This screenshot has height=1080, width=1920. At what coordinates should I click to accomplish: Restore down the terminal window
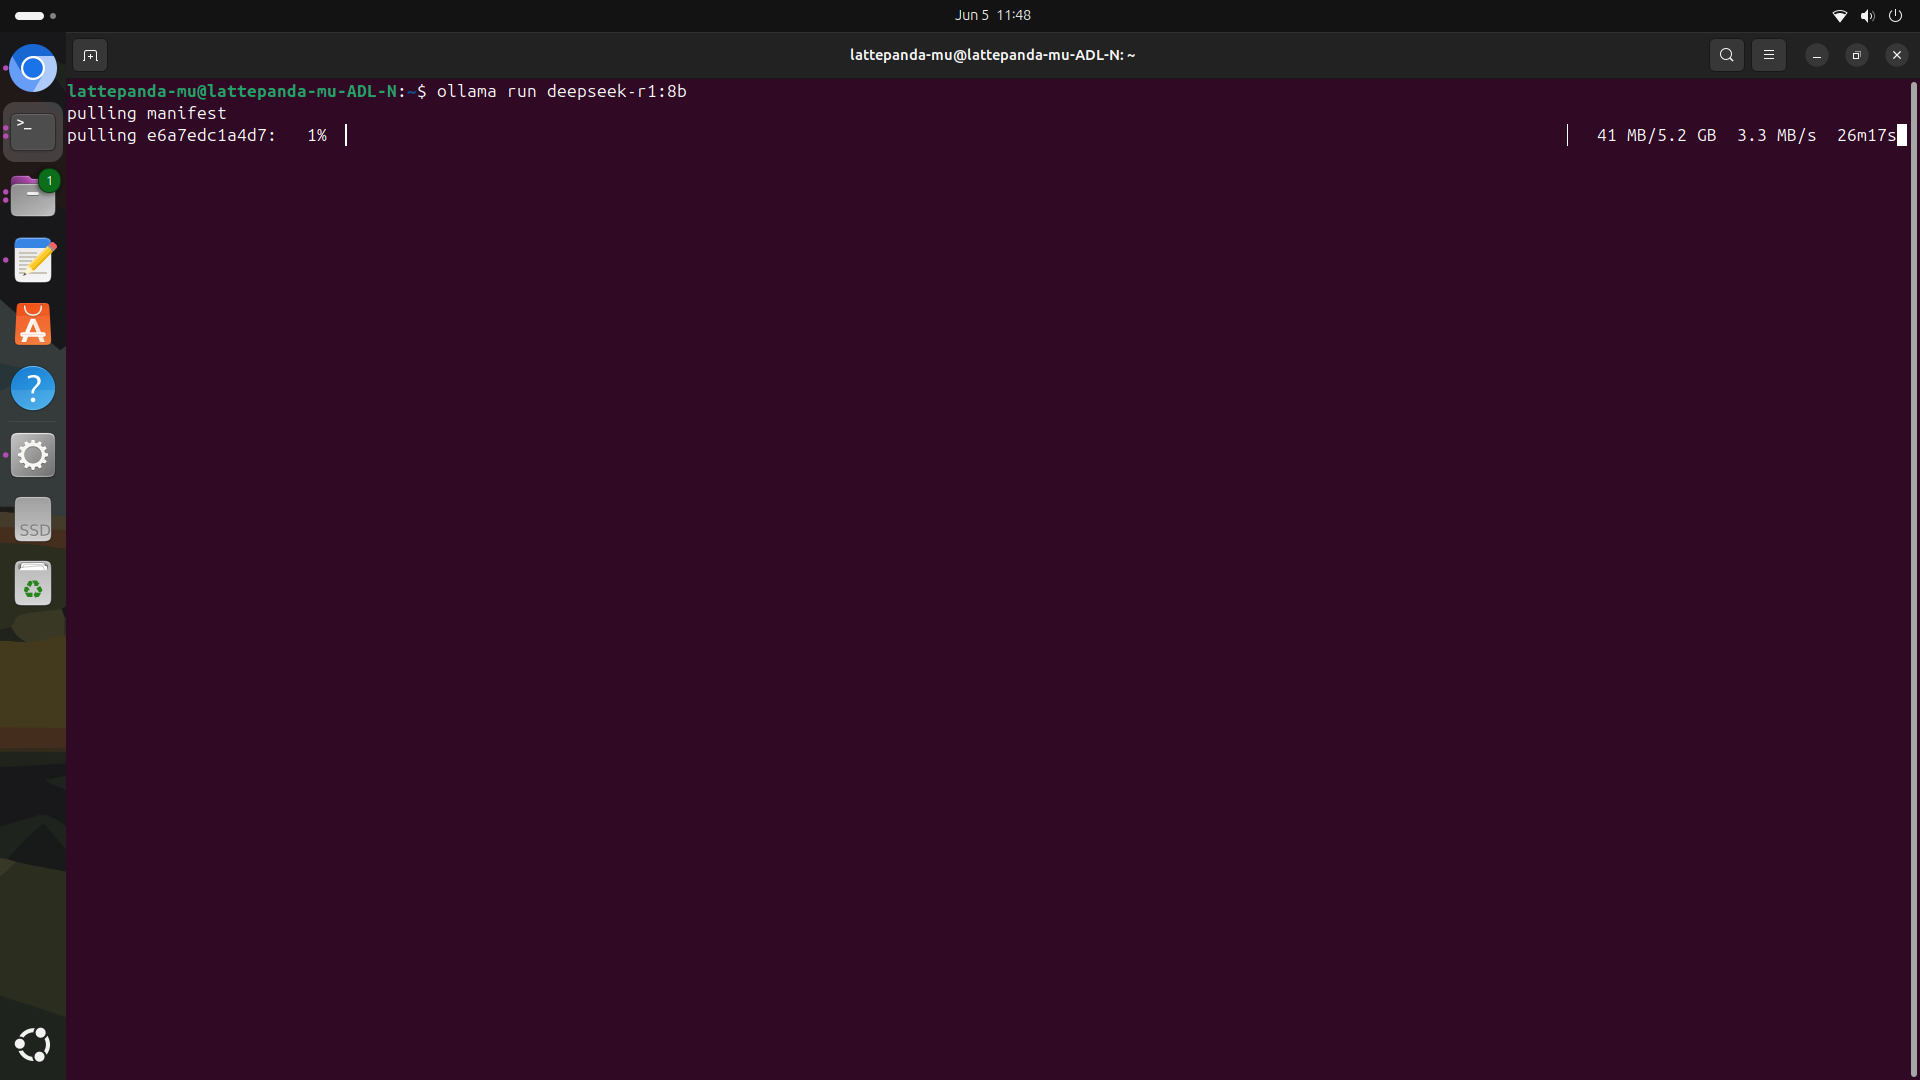[x=1856, y=55]
